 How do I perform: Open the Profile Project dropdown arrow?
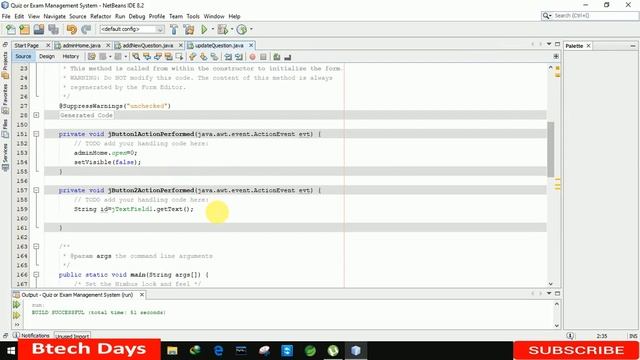pyautogui.click(x=251, y=29)
